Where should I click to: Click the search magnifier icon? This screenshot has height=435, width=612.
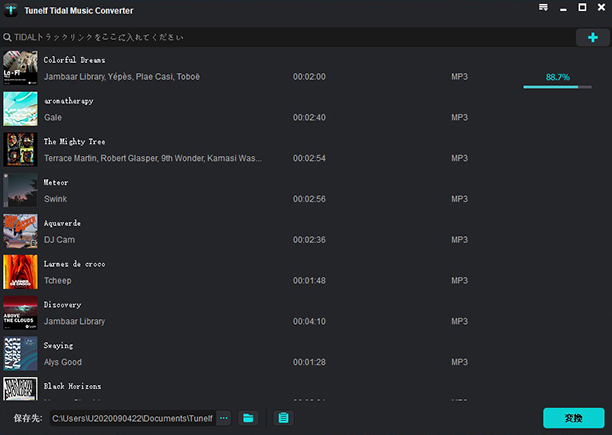point(7,37)
